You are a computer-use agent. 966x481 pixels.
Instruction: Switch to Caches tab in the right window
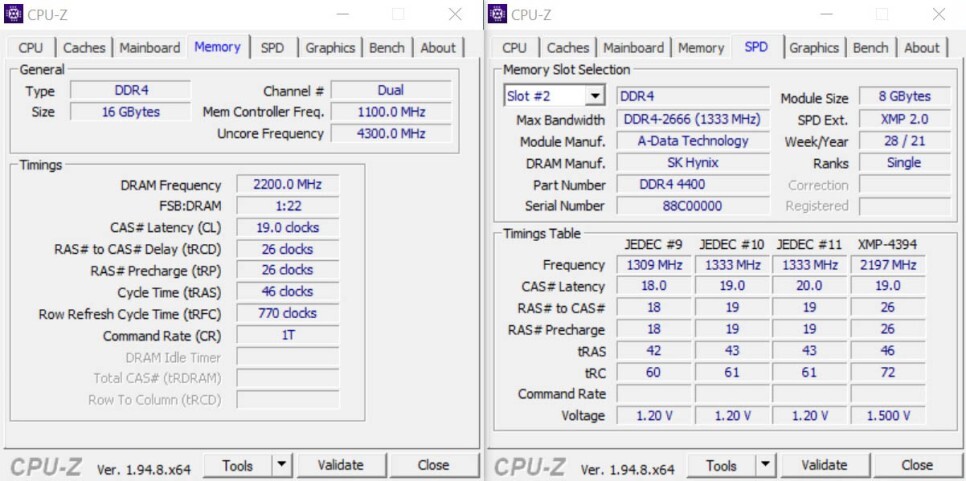pyautogui.click(x=567, y=47)
